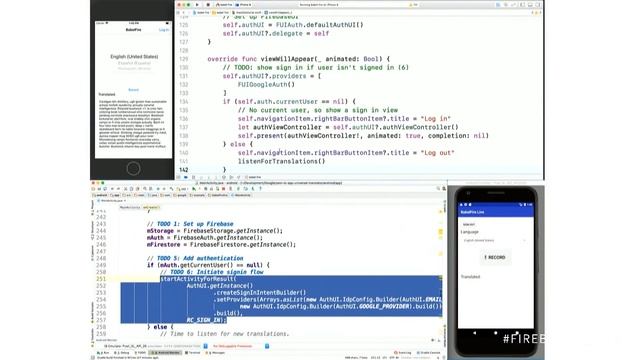The image size is (640, 360).
Task: Open Help from Android Studio's toolbar question mark
Action: point(260,189)
